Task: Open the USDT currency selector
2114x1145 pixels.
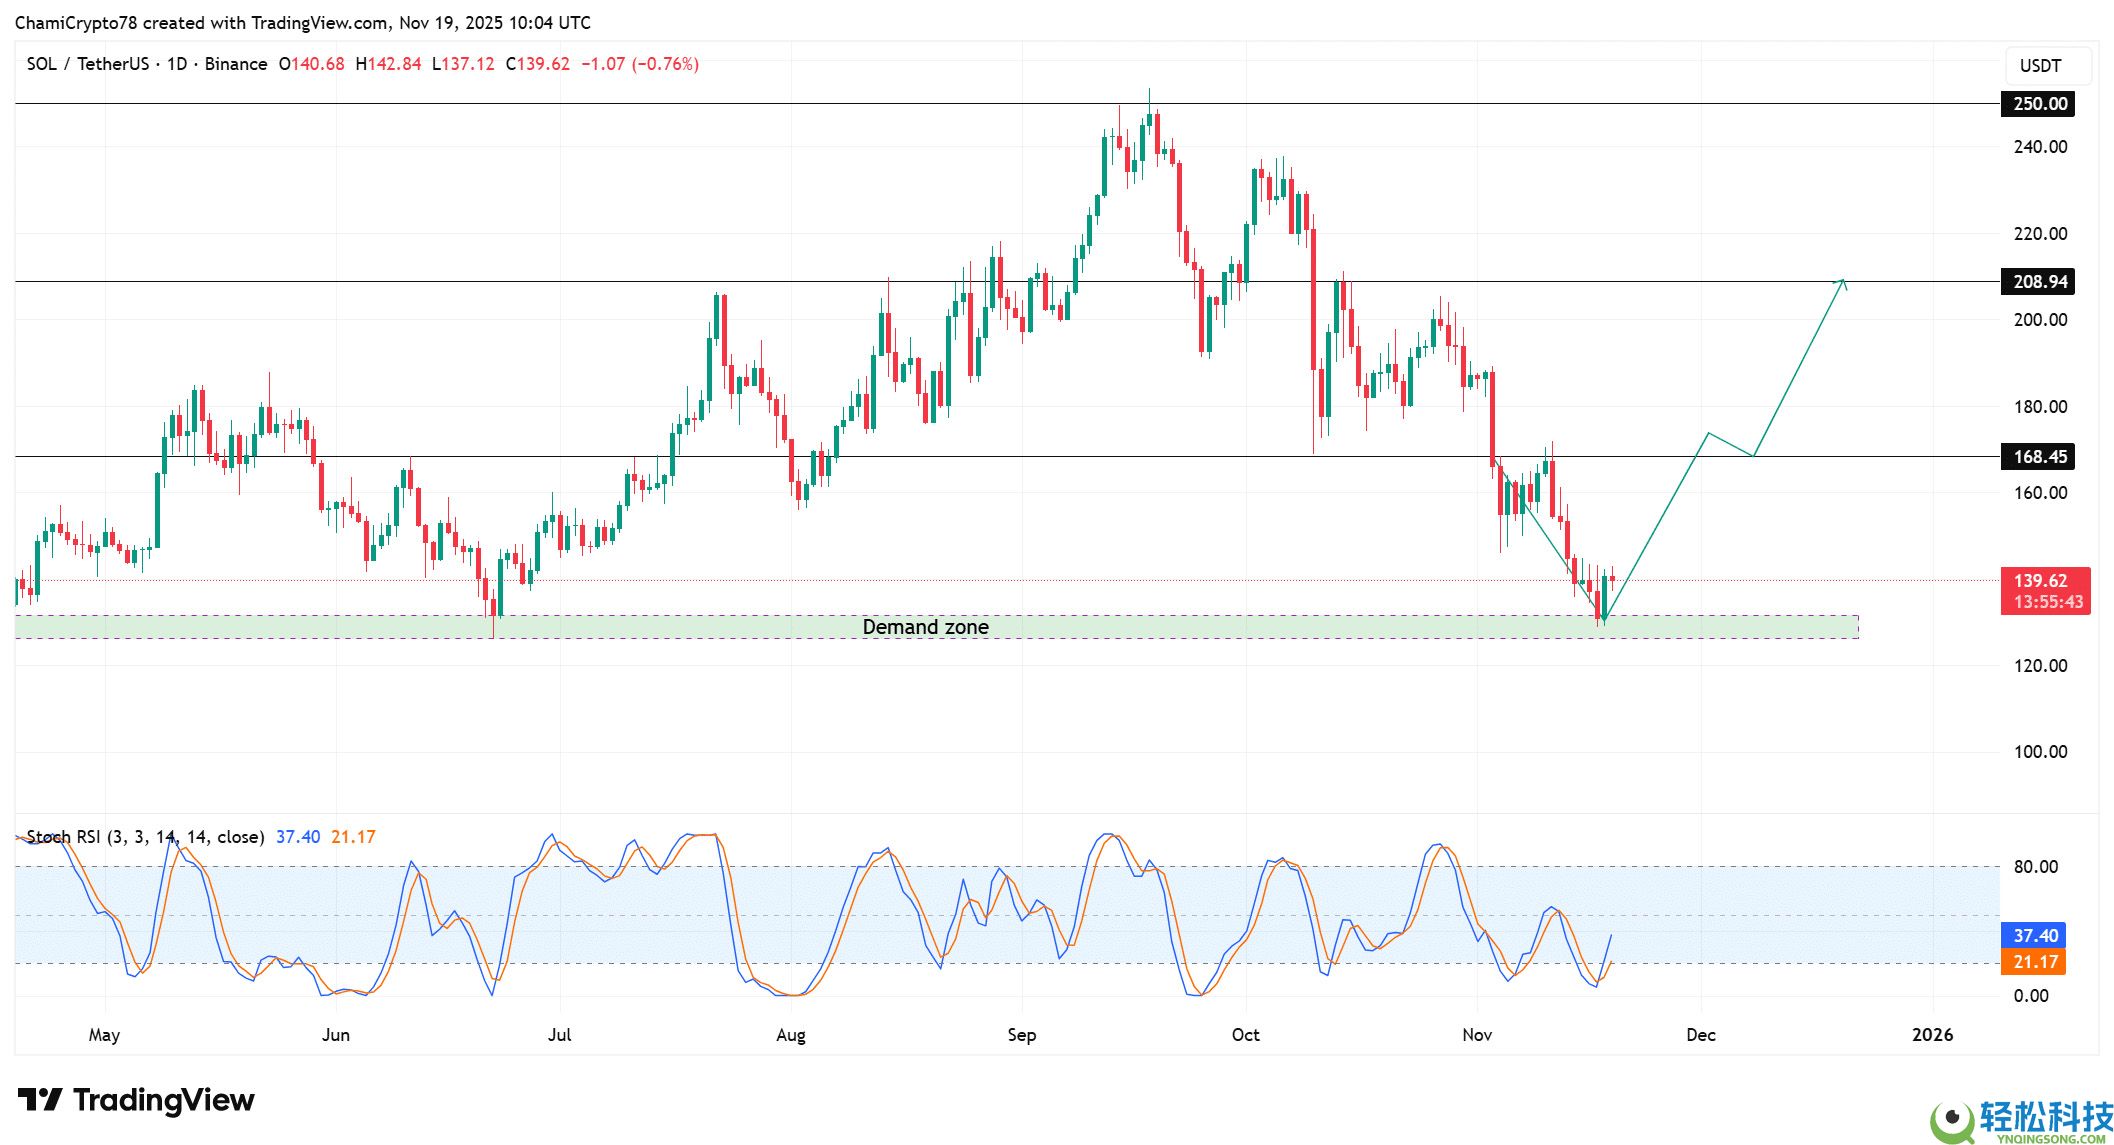Action: tap(2039, 66)
